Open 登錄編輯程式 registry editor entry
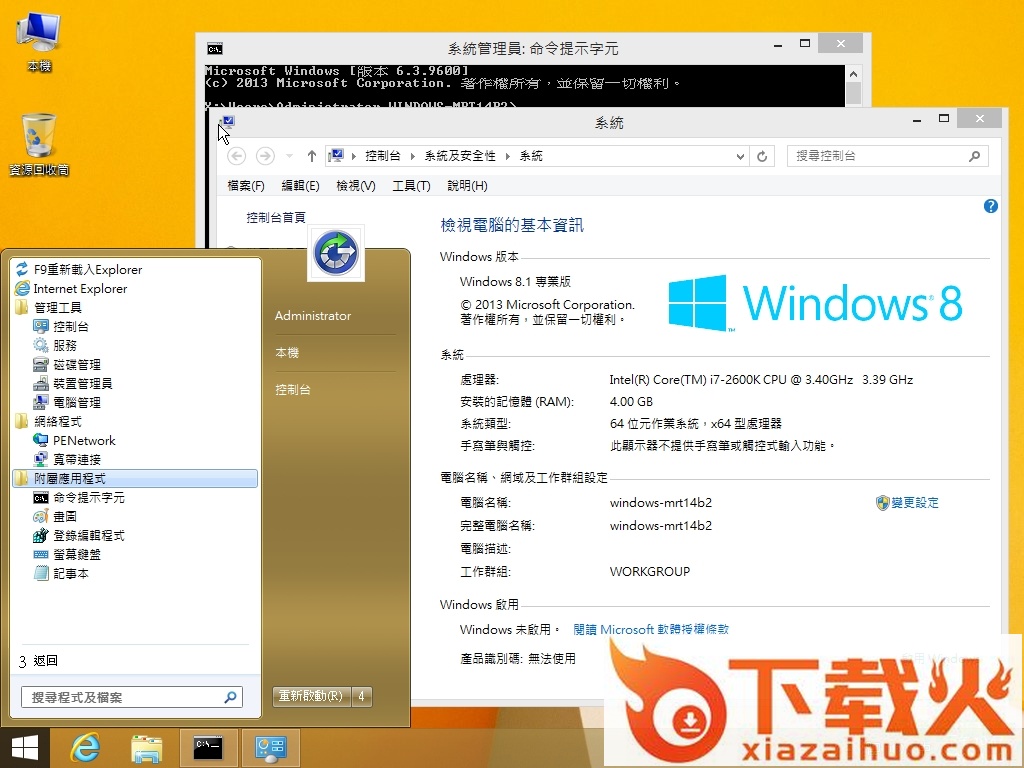This screenshot has height=768, width=1024. click(x=88, y=535)
